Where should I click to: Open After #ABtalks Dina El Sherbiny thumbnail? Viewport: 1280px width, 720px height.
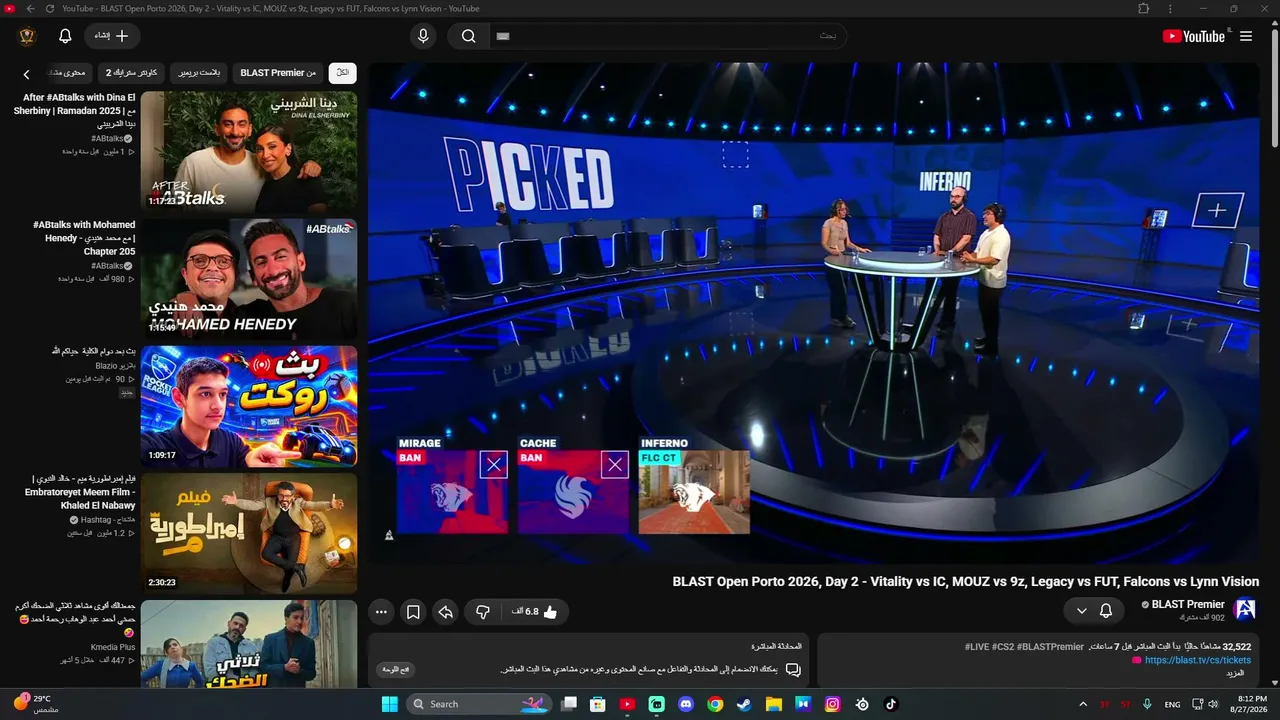click(249, 152)
